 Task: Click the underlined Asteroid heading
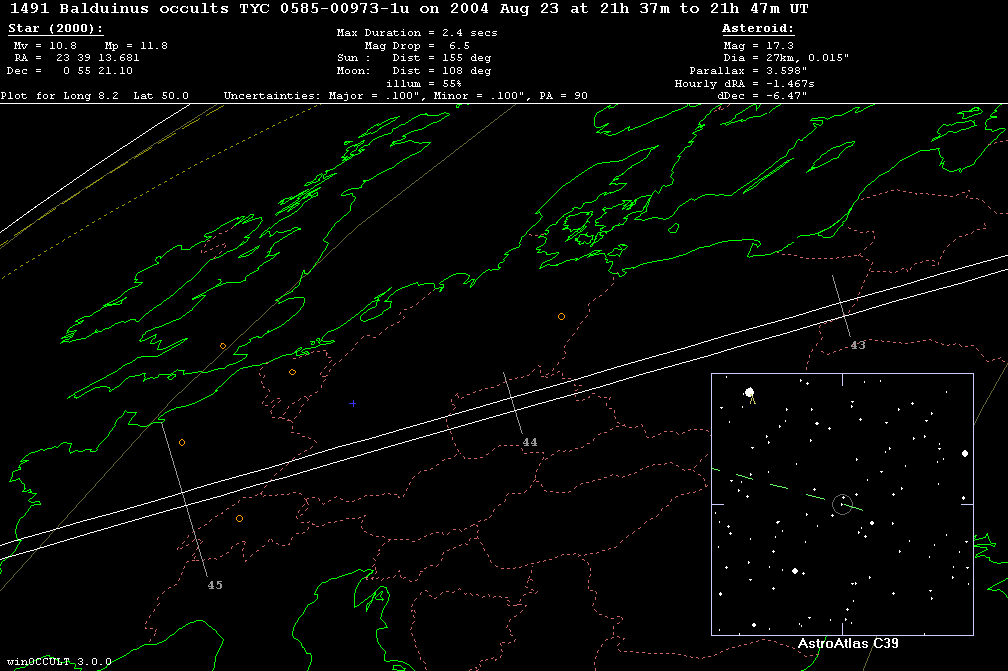point(758,29)
